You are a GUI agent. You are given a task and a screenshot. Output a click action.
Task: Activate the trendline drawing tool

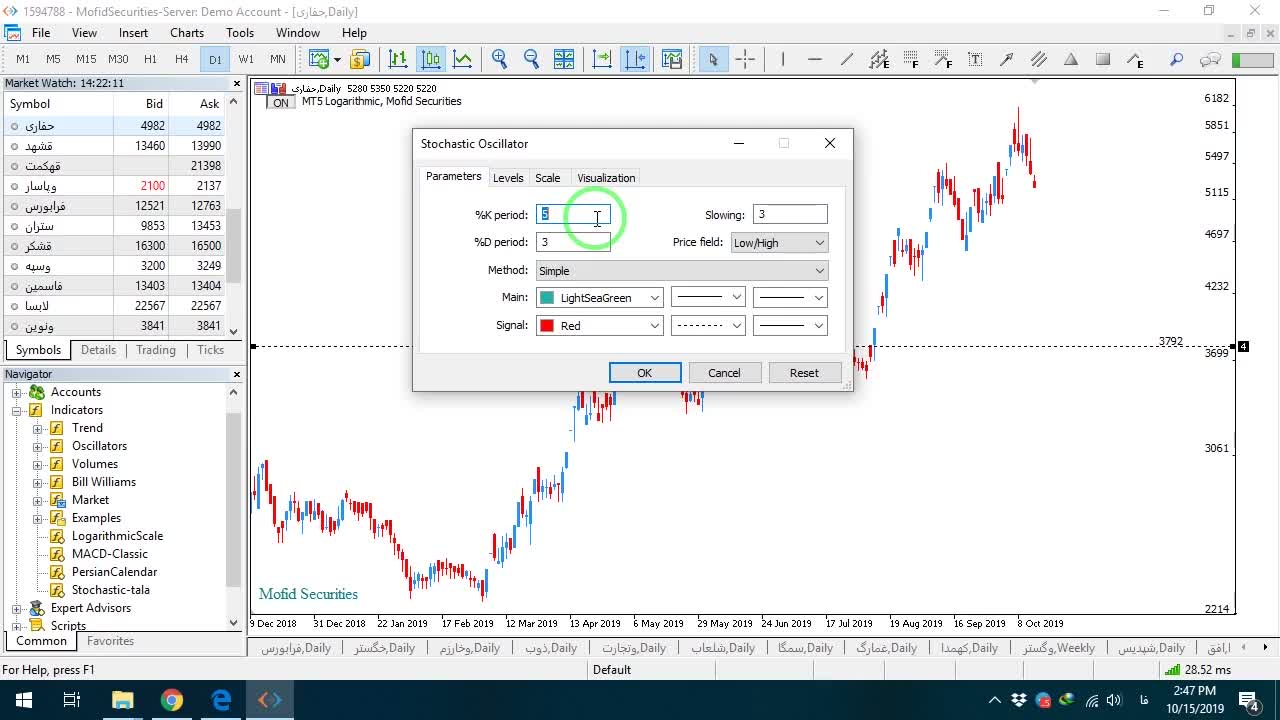click(846, 59)
